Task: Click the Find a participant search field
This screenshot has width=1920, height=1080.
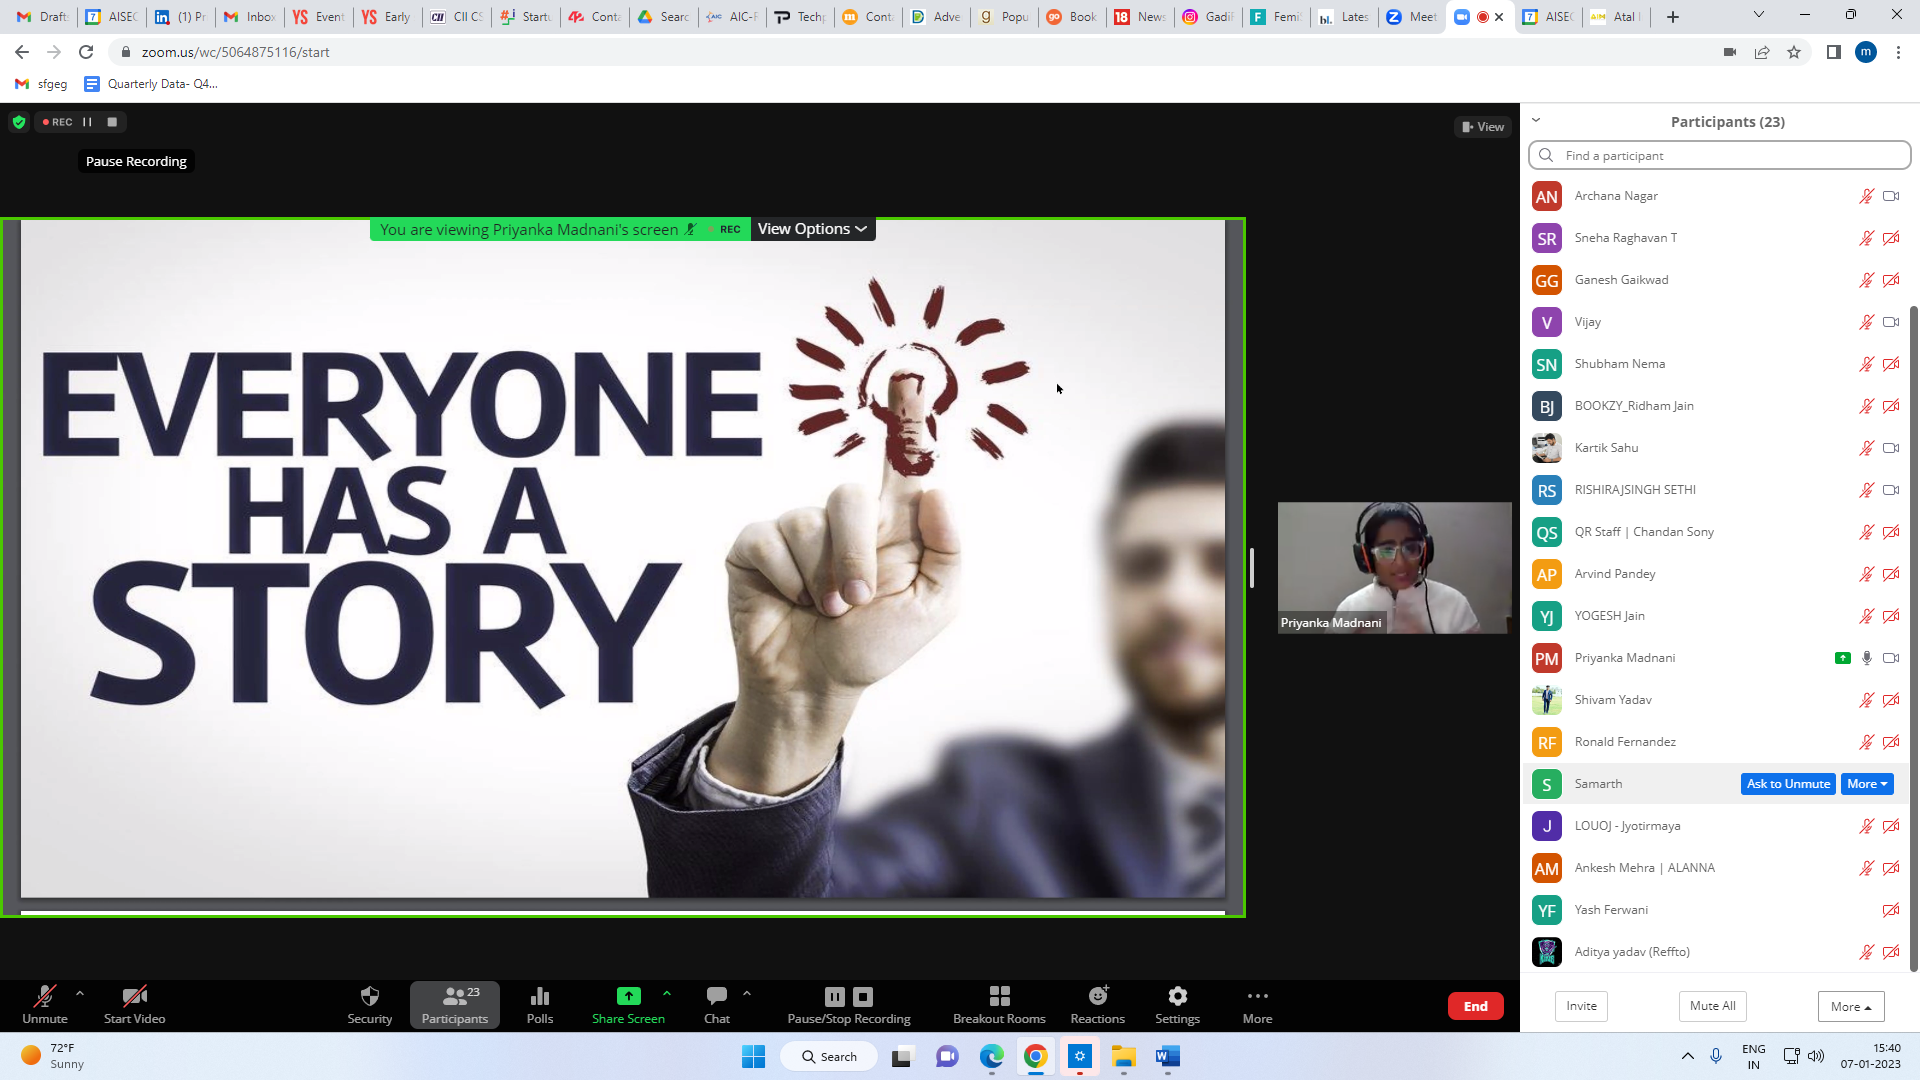Action: pyautogui.click(x=1720, y=156)
